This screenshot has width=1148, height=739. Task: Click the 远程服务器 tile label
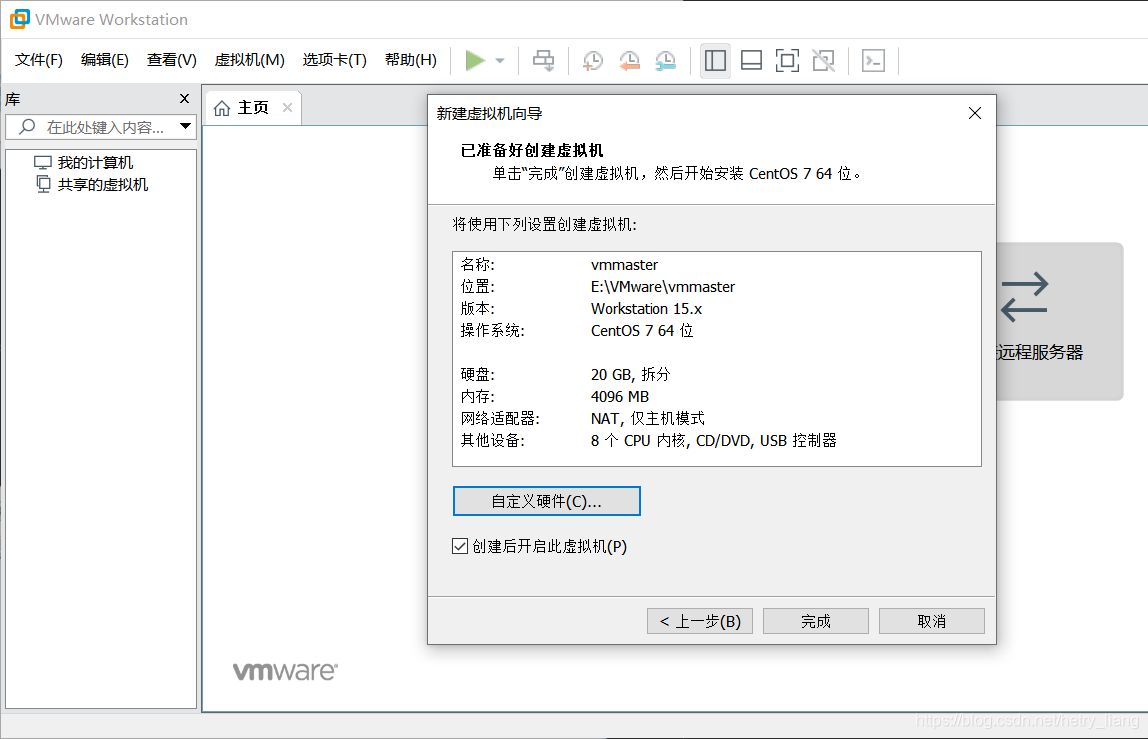tap(1040, 352)
